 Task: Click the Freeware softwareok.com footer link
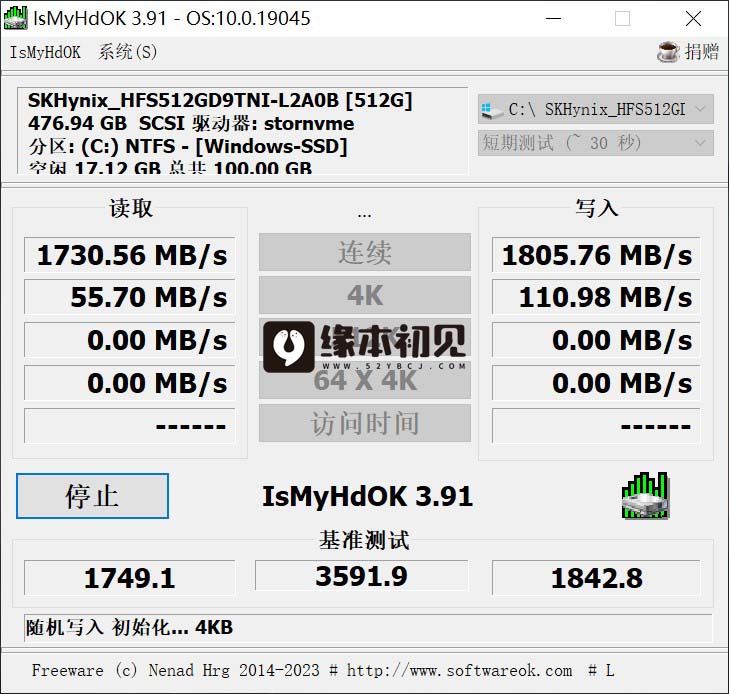[x=323, y=670]
